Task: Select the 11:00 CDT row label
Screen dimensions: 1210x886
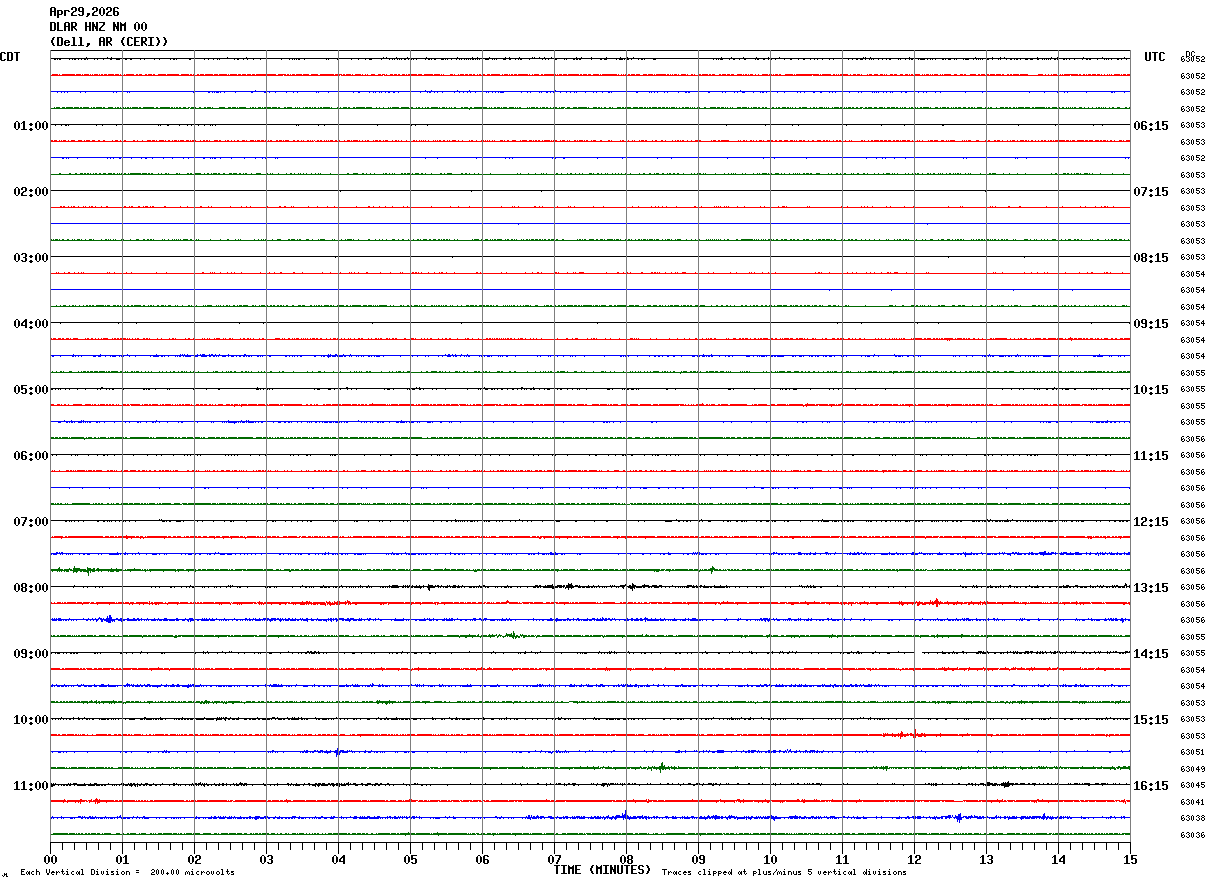Action: pyautogui.click(x=31, y=786)
